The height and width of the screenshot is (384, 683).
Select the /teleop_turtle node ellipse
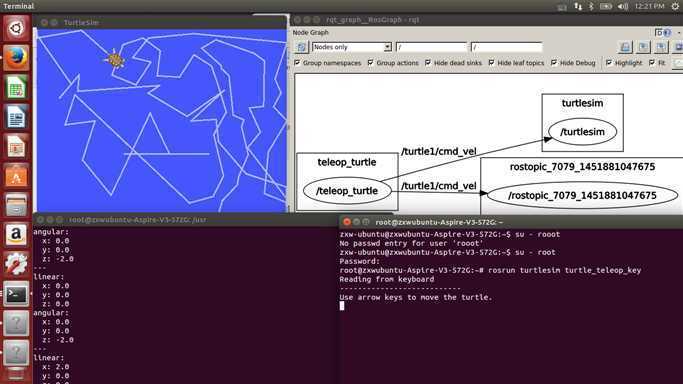tap(347, 191)
